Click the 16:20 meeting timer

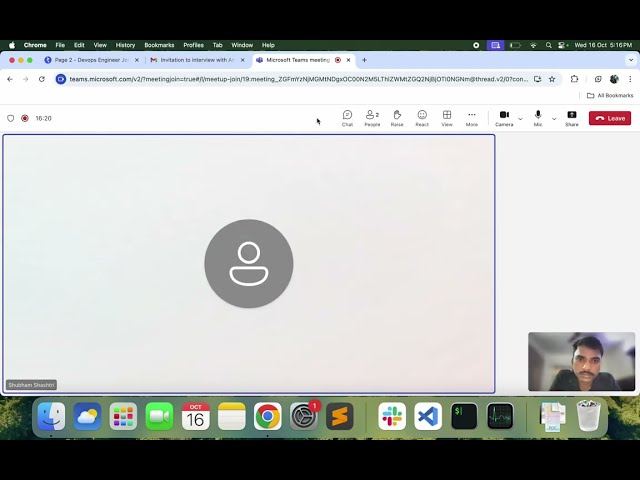[43, 118]
